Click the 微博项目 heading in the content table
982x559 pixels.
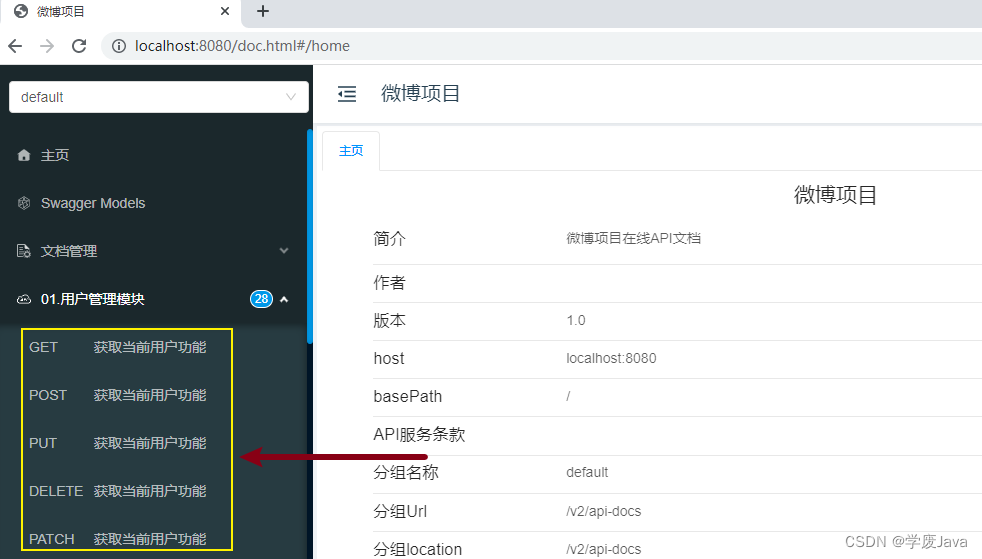point(835,195)
